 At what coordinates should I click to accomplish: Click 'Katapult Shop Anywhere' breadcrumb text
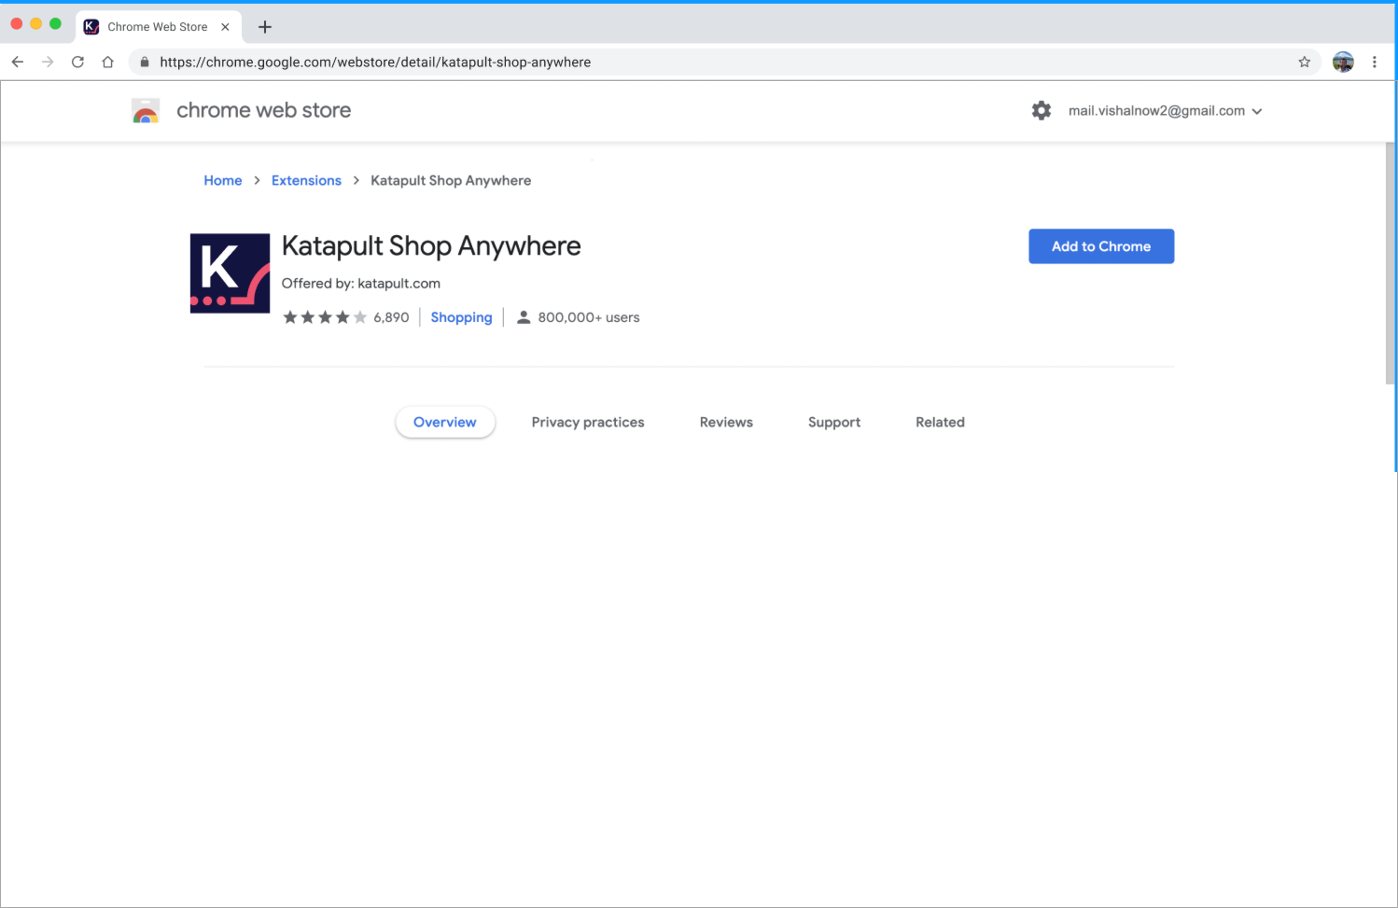[x=451, y=181]
